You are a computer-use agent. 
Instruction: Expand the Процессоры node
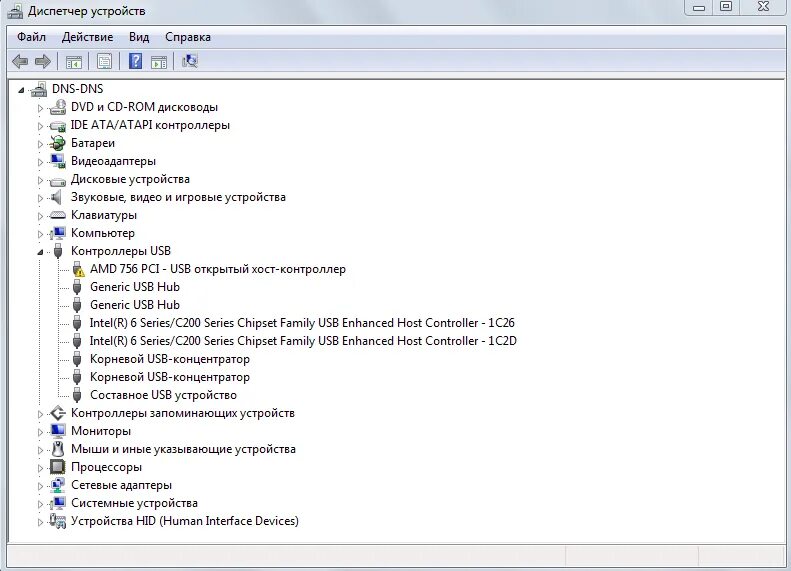pyautogui.click(x=40, y=468)
